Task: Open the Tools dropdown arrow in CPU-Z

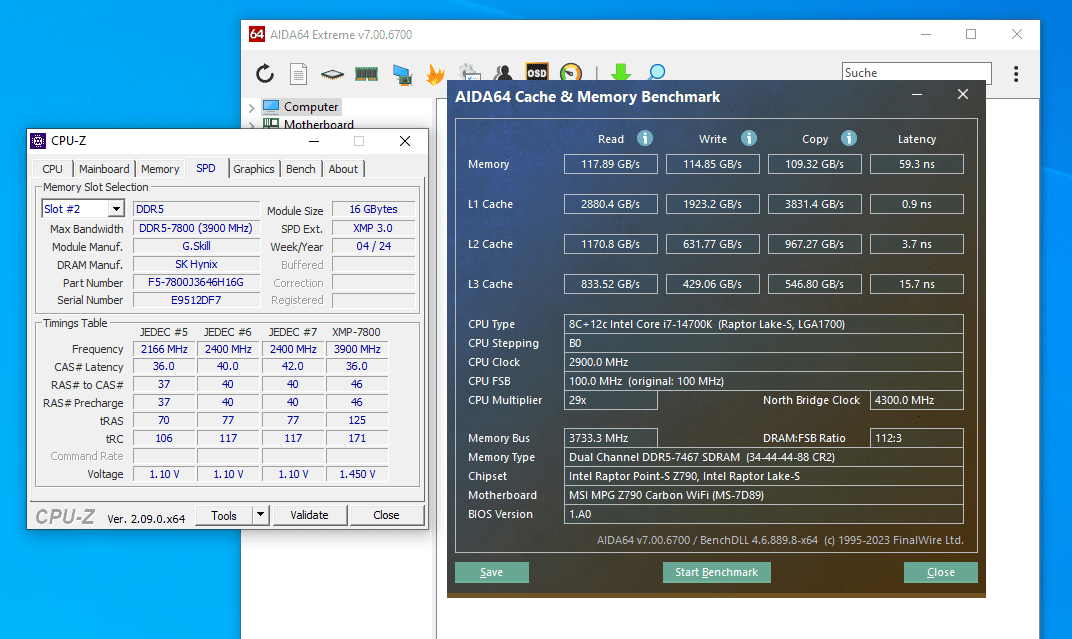Action: coord(260,515)
